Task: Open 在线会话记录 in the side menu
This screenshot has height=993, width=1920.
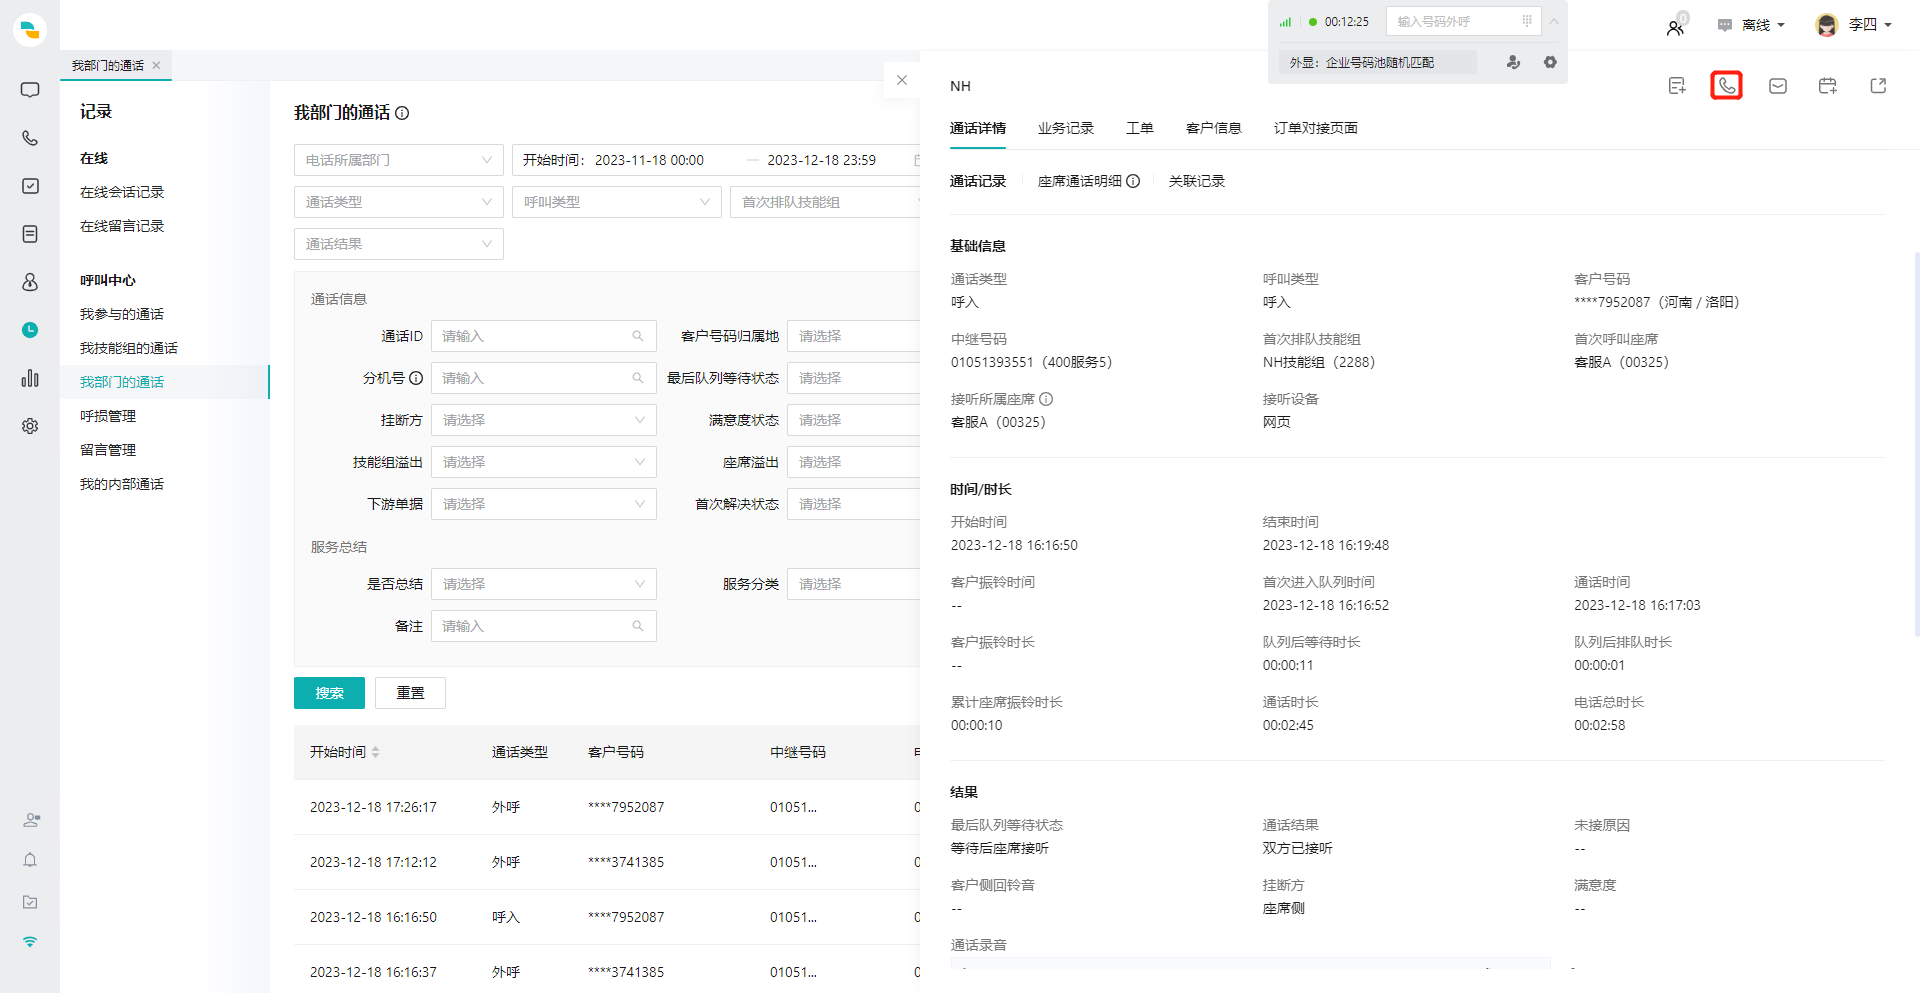Action: click(122, 192)
